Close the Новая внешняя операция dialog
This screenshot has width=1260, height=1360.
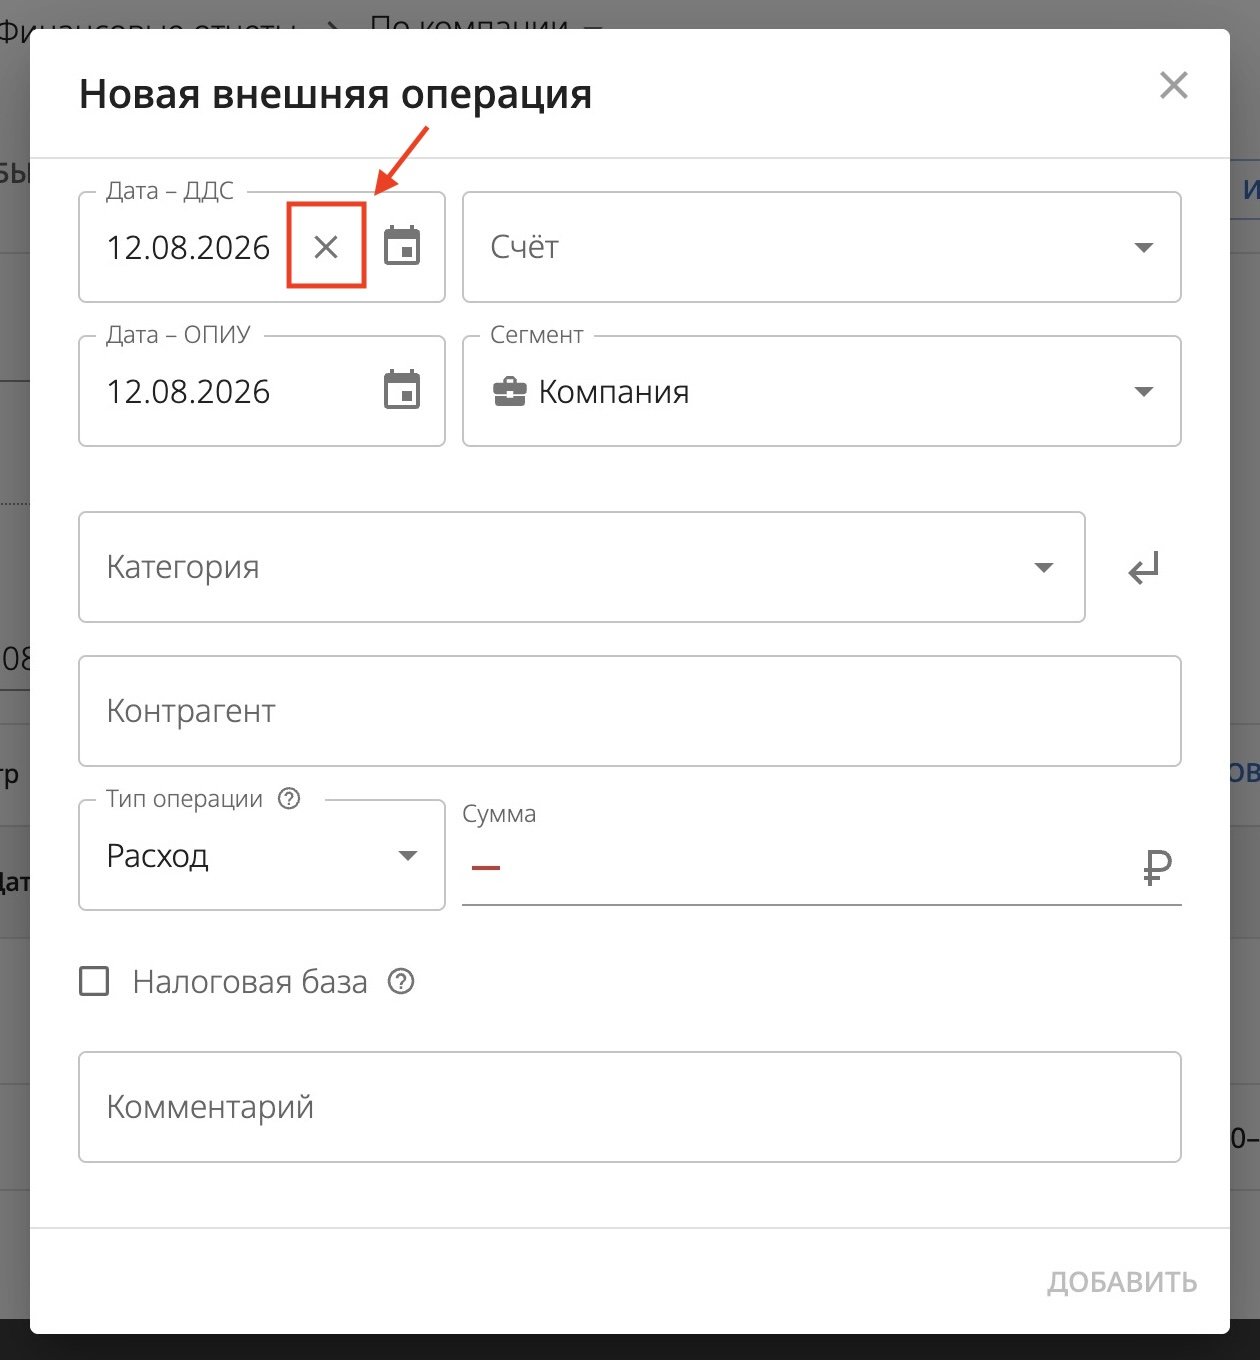tap(1174, 85)
